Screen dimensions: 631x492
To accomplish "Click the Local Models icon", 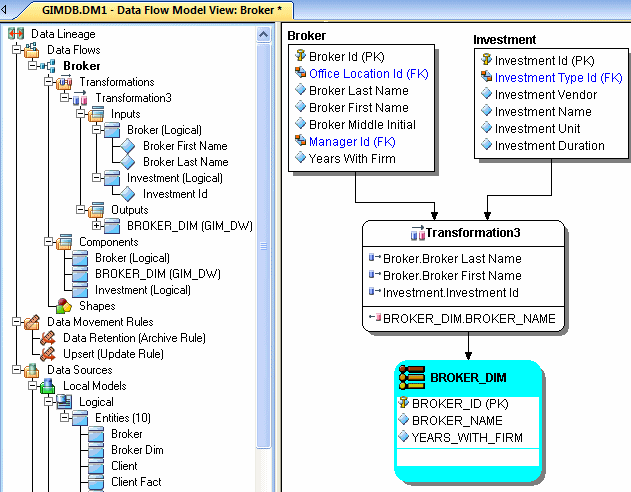I will point(48,386).
